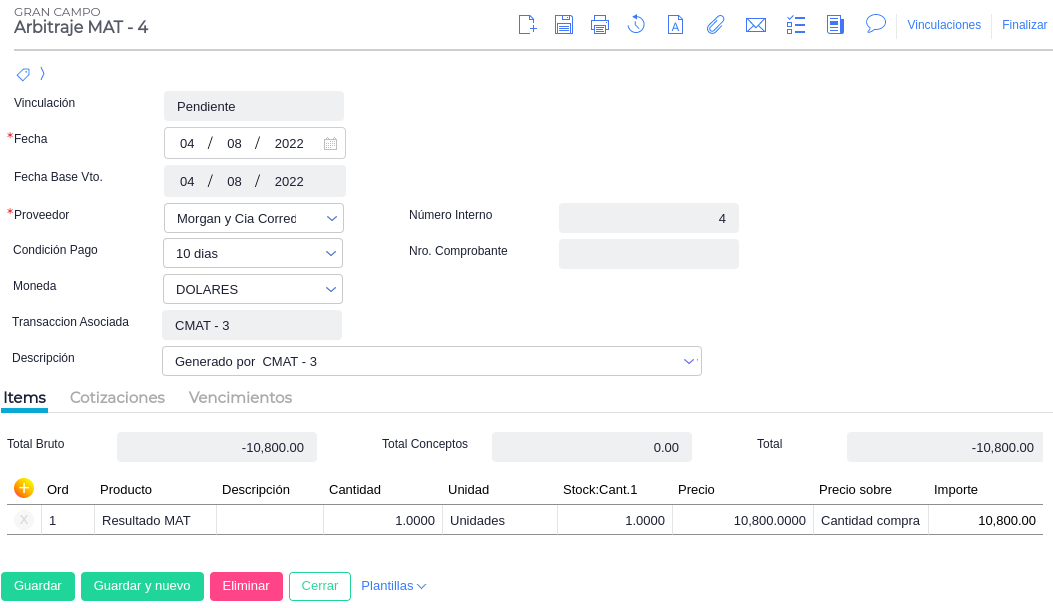Open the Plantillas dropdown menu
Image resolution: width=1053 pixels, height=608 pixels.
point(393,586)
